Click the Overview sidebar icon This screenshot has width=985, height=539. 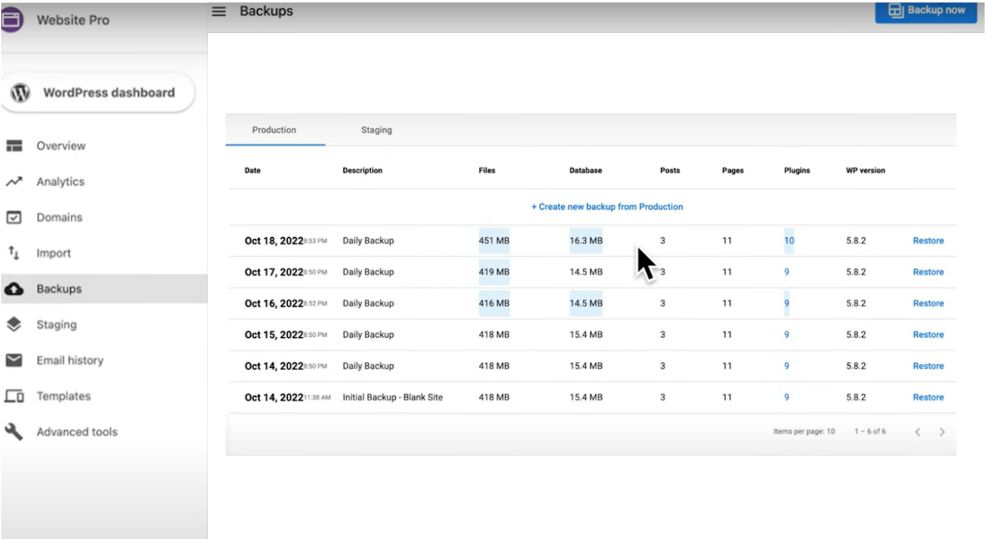coord(14,146)
